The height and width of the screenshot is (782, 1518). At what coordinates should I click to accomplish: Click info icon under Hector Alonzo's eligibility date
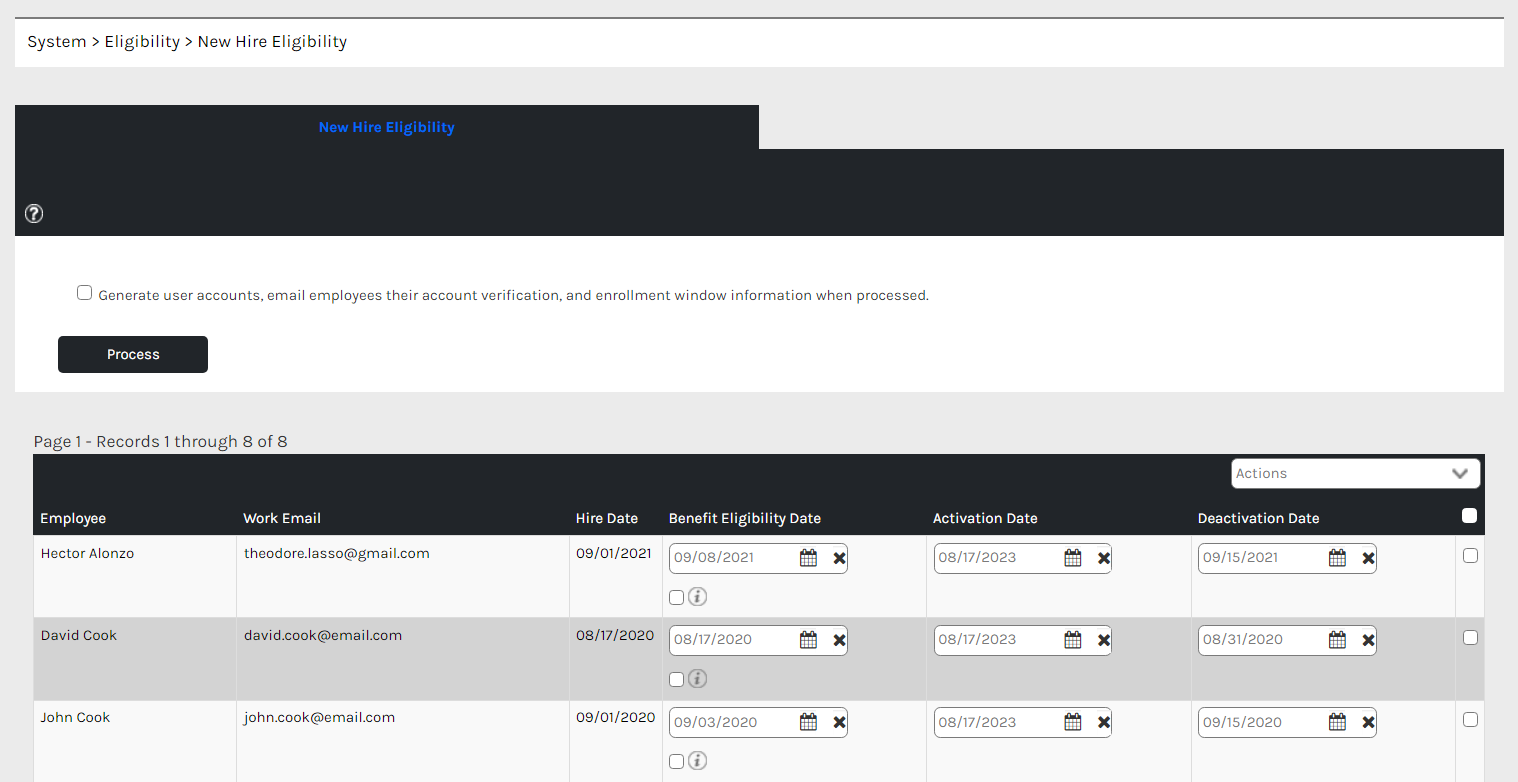pyautogui.click(x=698, y=597)
